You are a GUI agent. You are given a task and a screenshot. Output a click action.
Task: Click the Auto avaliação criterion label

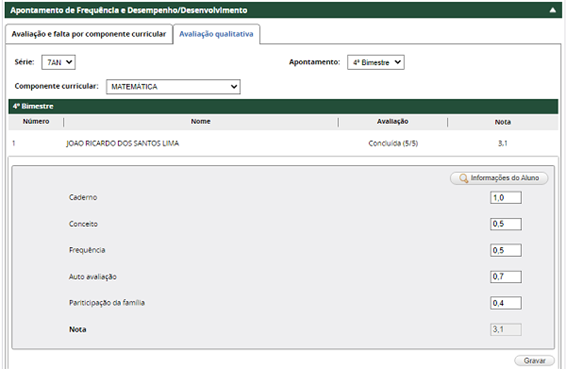pyautogui.click(x=93, y=277)
